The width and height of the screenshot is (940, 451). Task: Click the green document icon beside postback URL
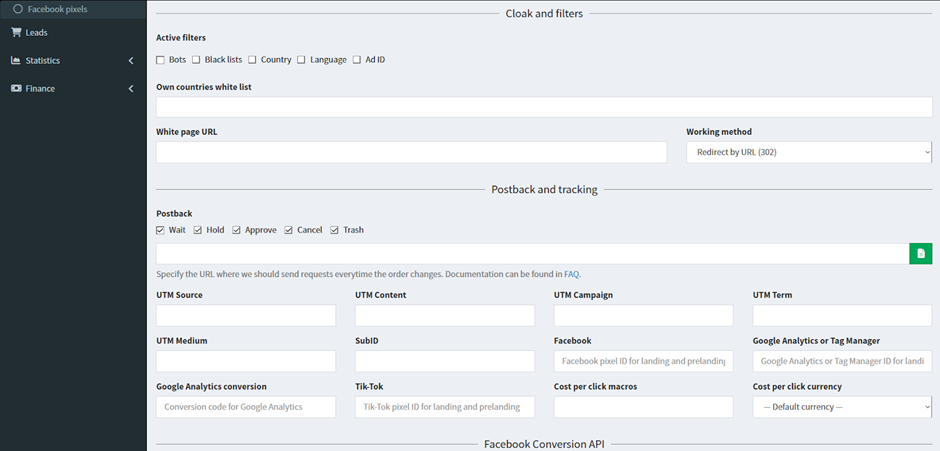pos(920,254)
